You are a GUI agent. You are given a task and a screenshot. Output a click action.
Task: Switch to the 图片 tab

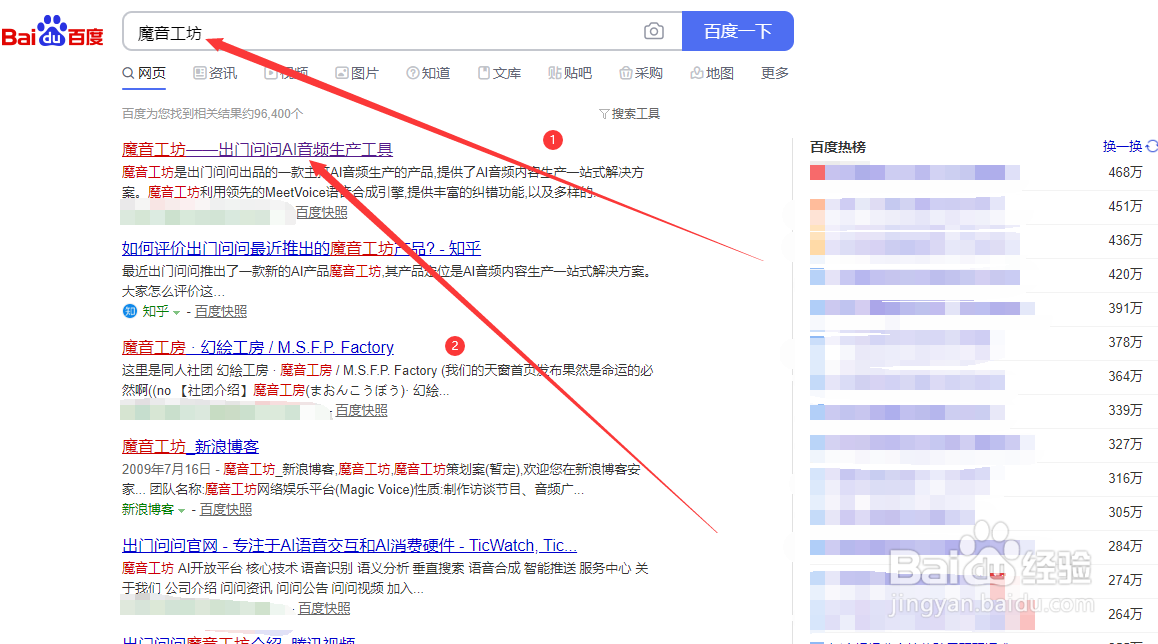(357, 73)
